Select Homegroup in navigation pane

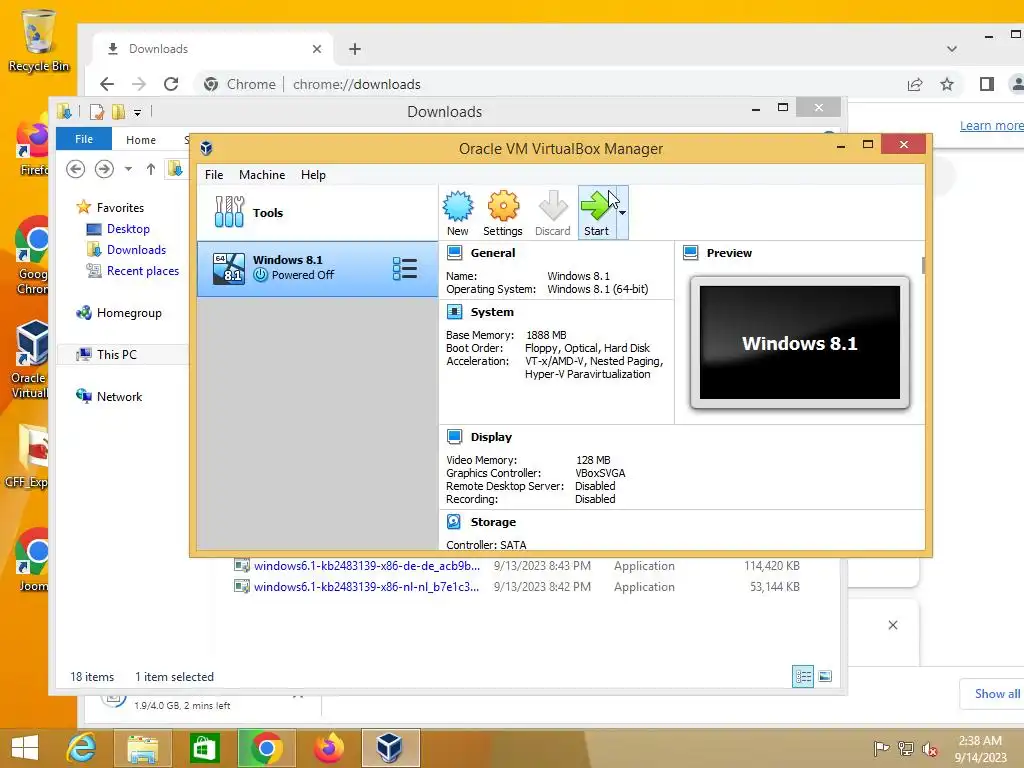click(129, 313)
